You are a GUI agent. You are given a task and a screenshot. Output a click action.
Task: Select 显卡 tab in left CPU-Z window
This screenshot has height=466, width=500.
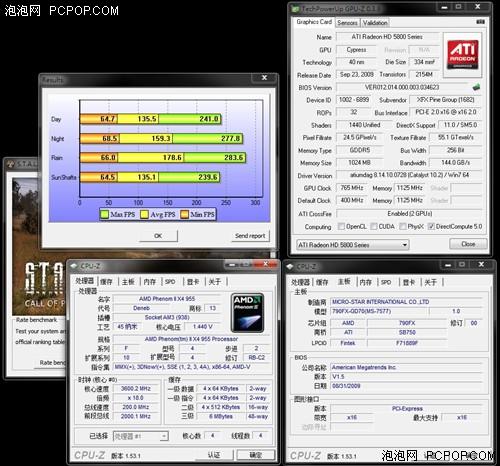tap(193, 282)
